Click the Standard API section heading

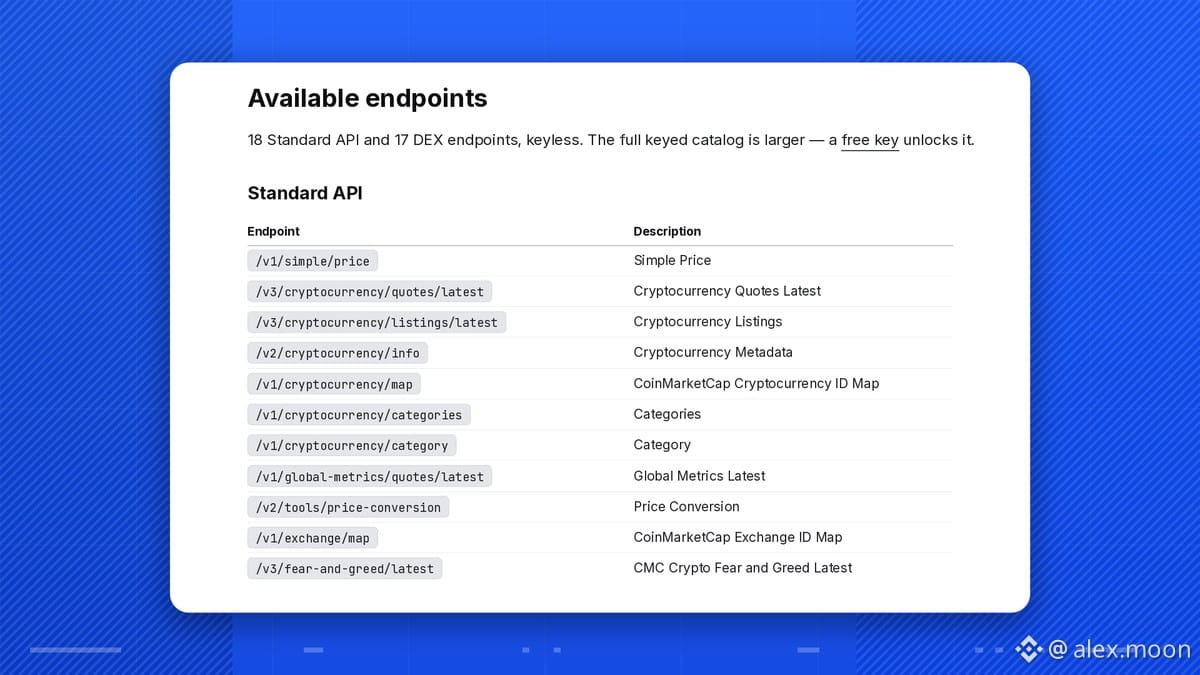click(305, 193)
